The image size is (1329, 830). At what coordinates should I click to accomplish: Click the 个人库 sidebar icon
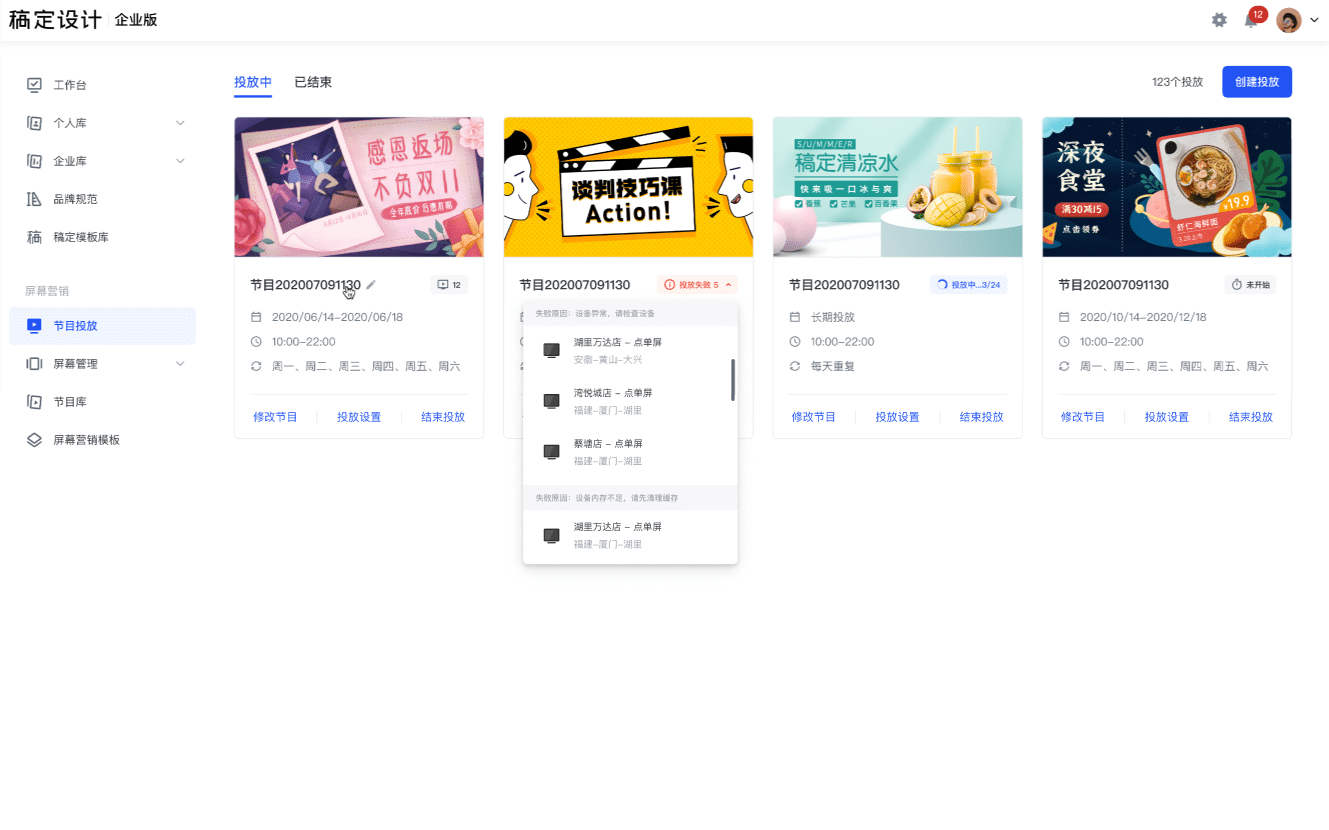[x=34, y=123]
